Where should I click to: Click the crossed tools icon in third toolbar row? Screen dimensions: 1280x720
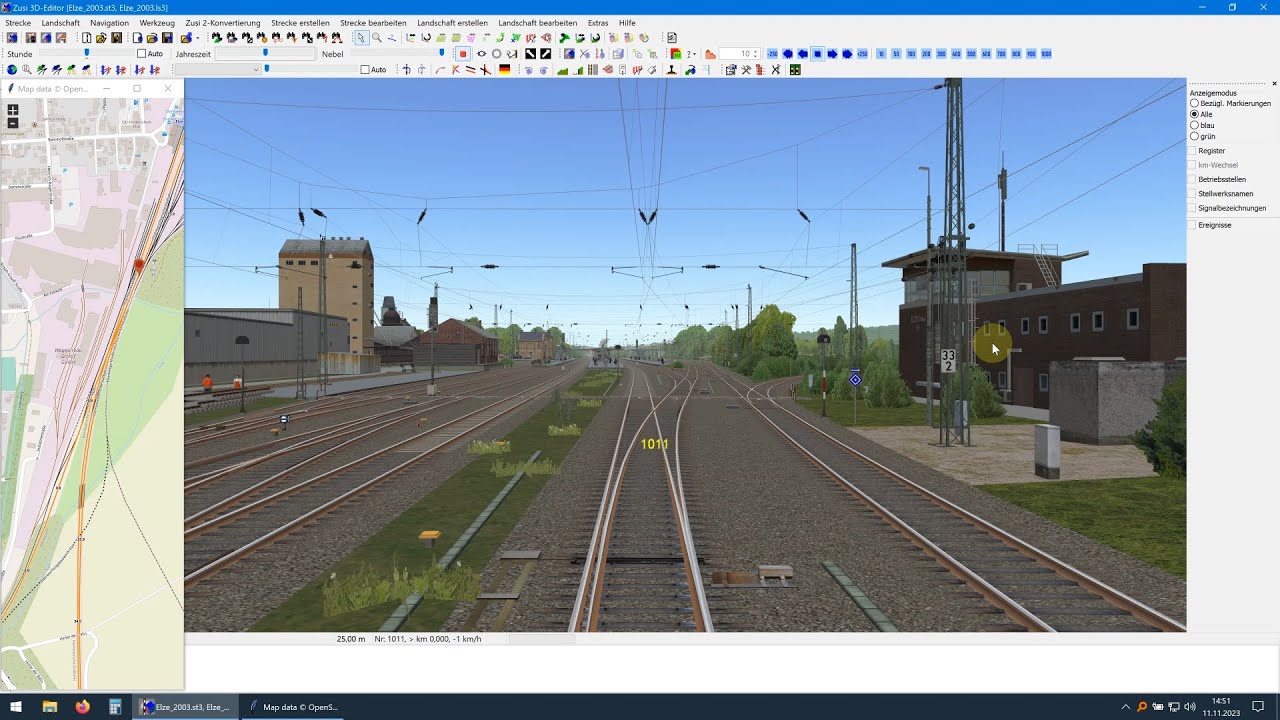(x=746, y=70)
